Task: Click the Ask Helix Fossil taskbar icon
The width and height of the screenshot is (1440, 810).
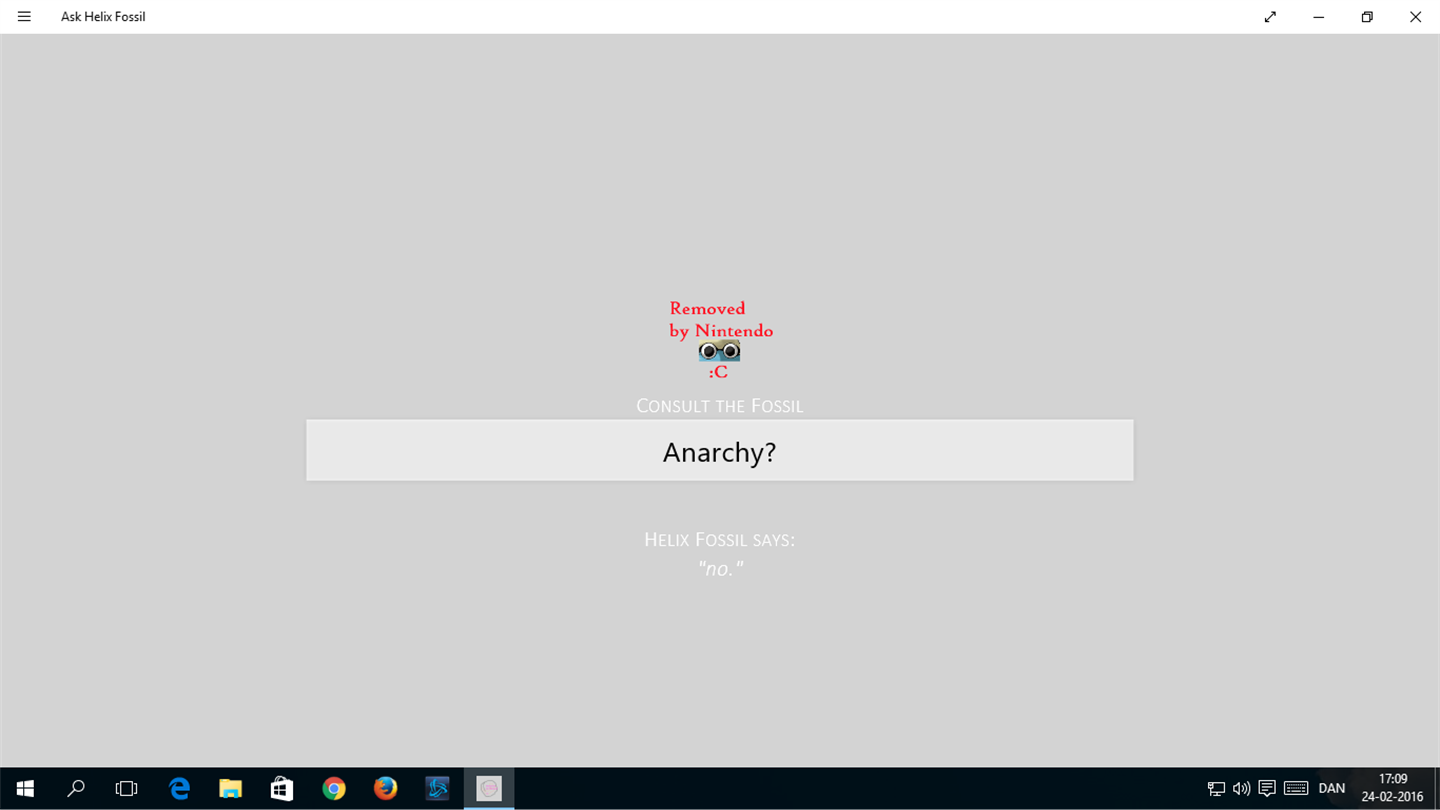Action: click(x=489, y=789)
